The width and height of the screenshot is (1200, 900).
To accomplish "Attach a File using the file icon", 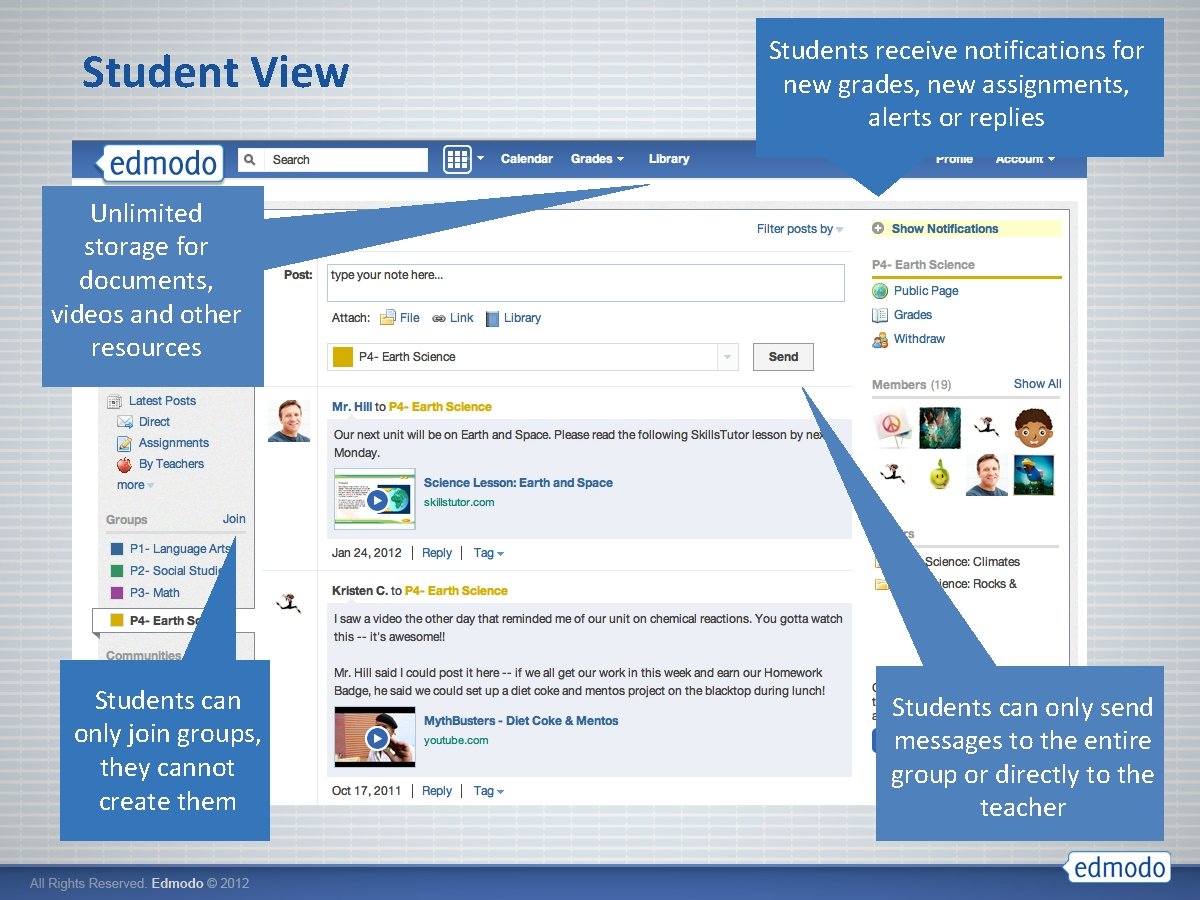I will click(x=388, y=318).
